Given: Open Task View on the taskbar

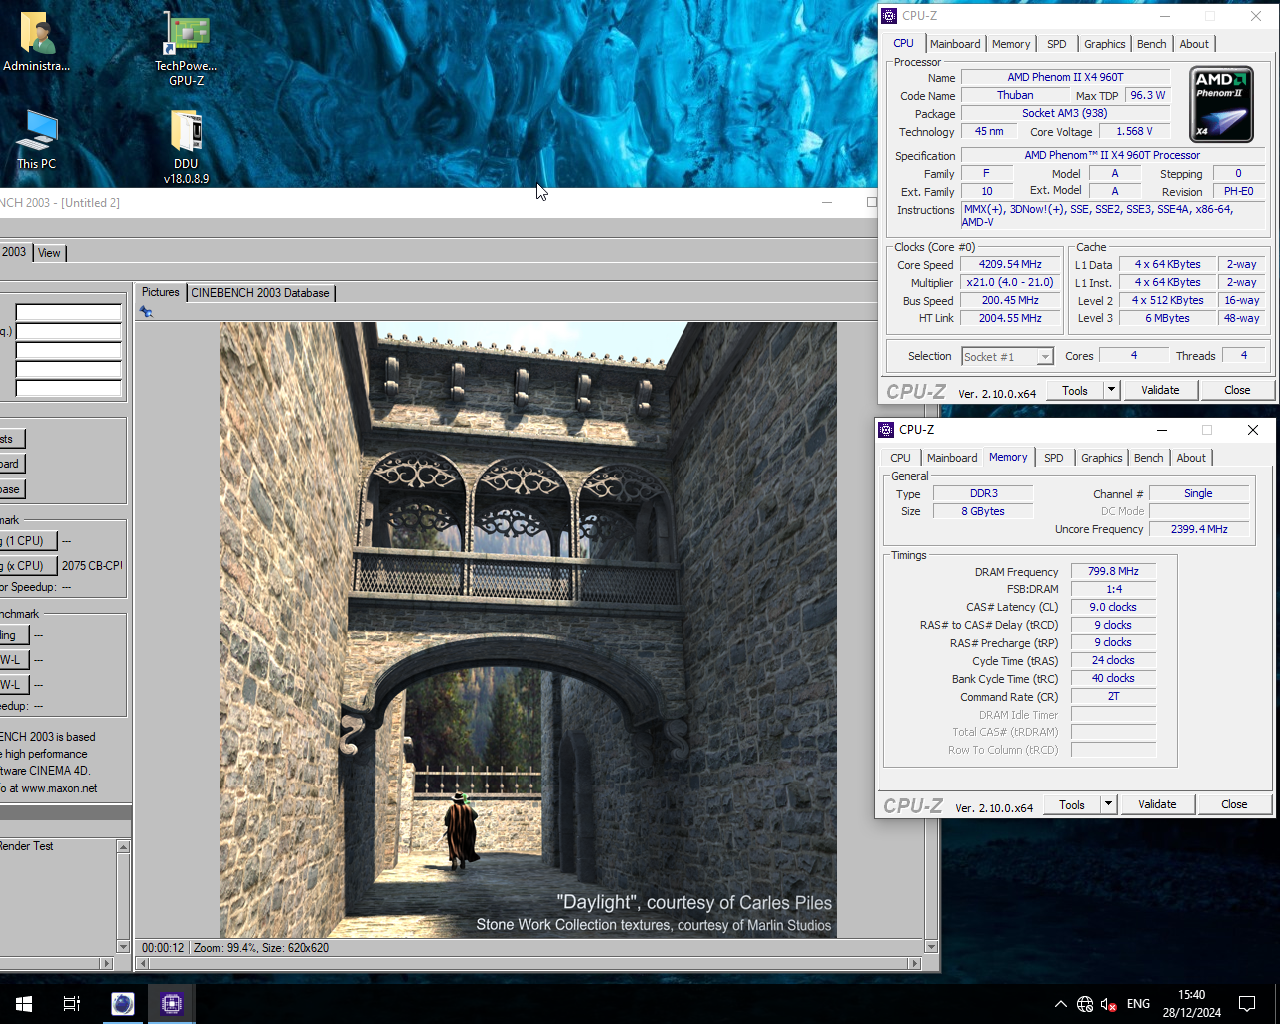Looking at the screenshot, I should [72, 1003].
